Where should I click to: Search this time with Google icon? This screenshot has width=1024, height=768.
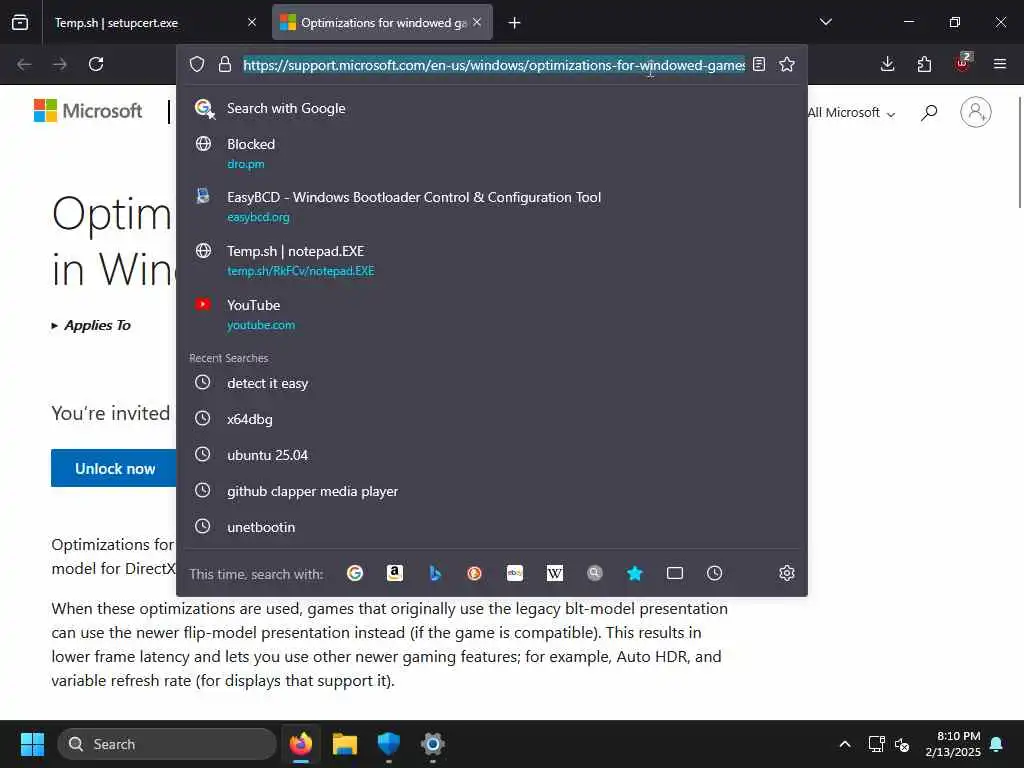tap(355, 573)
